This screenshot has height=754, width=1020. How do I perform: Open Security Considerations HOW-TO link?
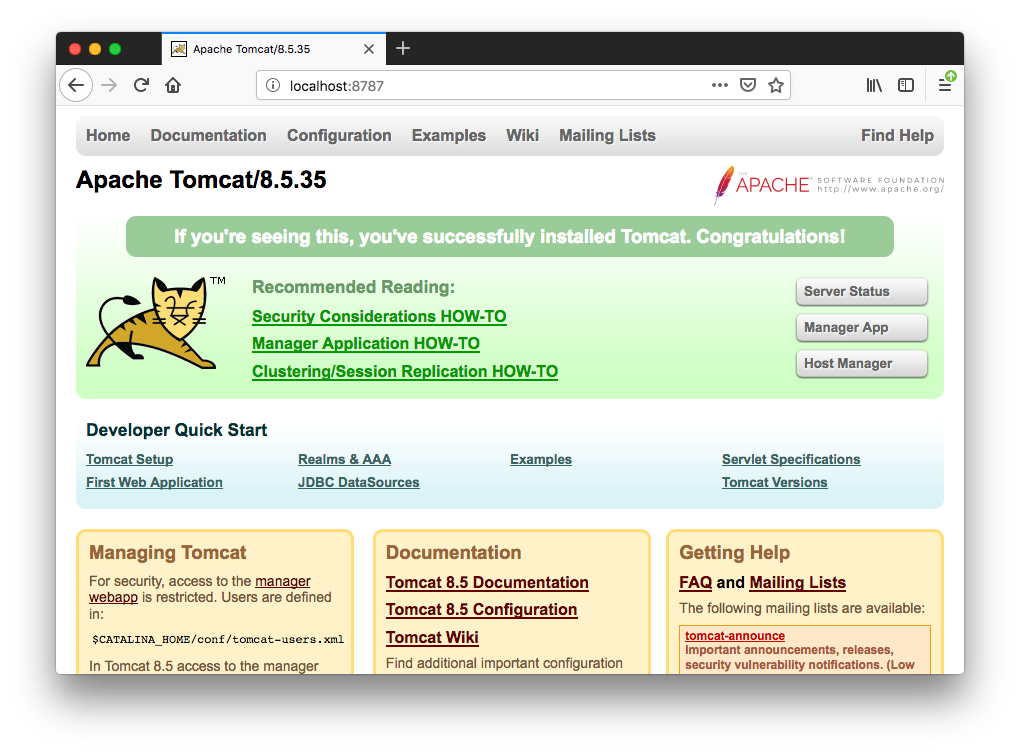click(x=379, y=317)
